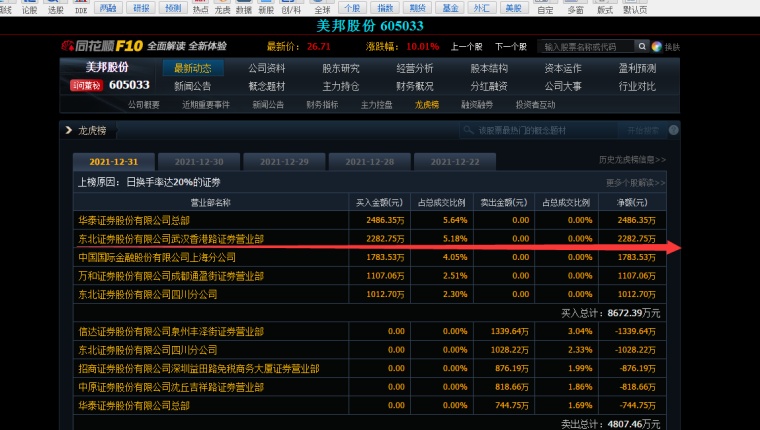Focus the stock name or code input field
Screen dimensions: 760x430
coord(586,47)
